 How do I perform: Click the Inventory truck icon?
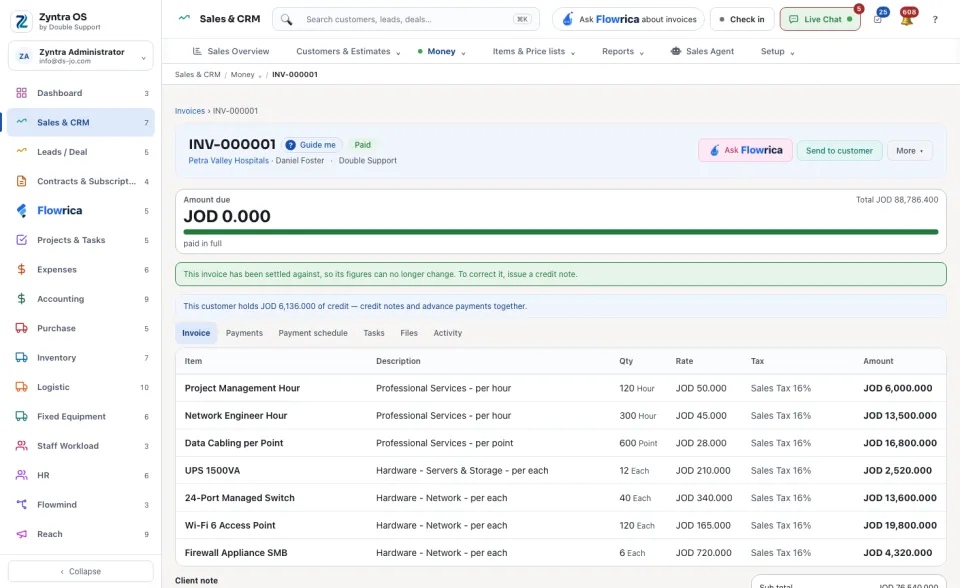(x=21, y=358)
